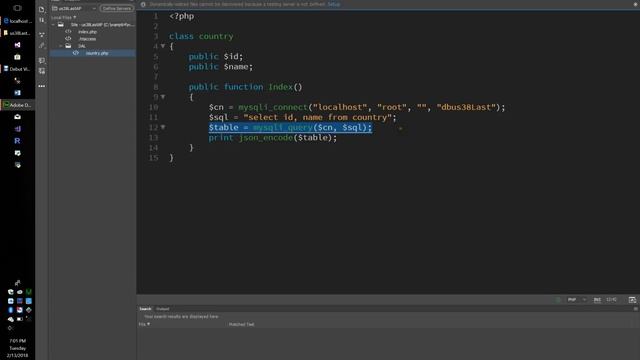Click the Task View icon atop taskbar
This screenshot has width=640, height=360.
coord(17,8)
